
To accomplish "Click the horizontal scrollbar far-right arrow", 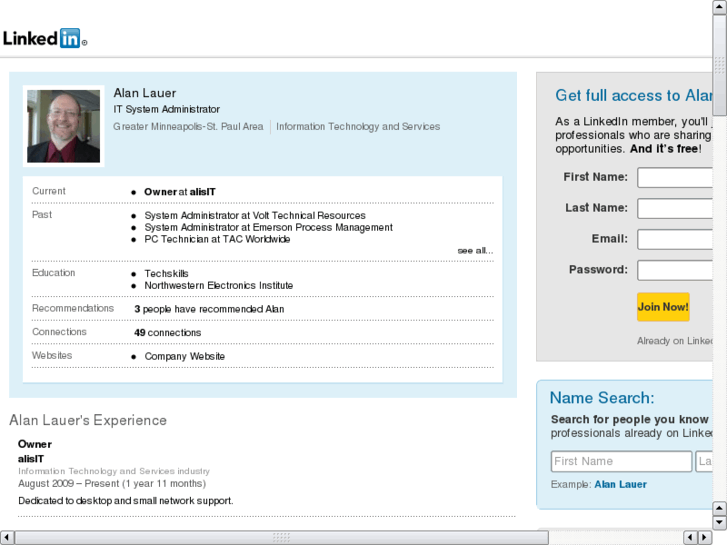I will pyautogui.click(x=704, y=537).
